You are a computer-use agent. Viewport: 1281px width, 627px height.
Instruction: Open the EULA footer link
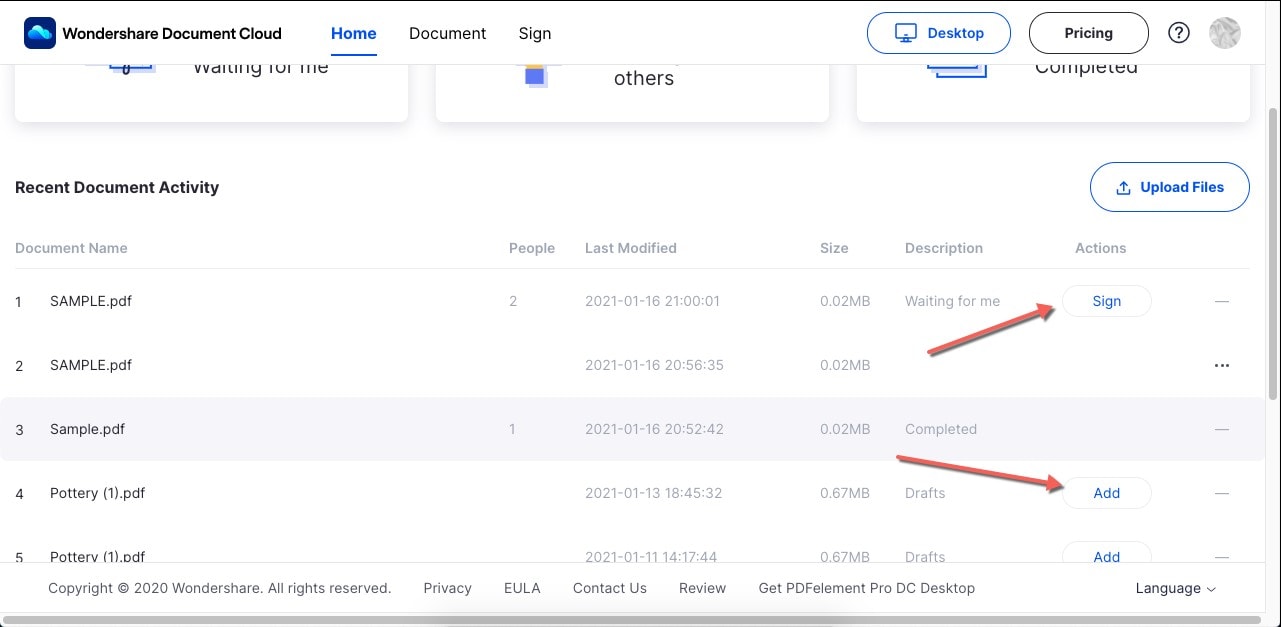tap(522, 588)
